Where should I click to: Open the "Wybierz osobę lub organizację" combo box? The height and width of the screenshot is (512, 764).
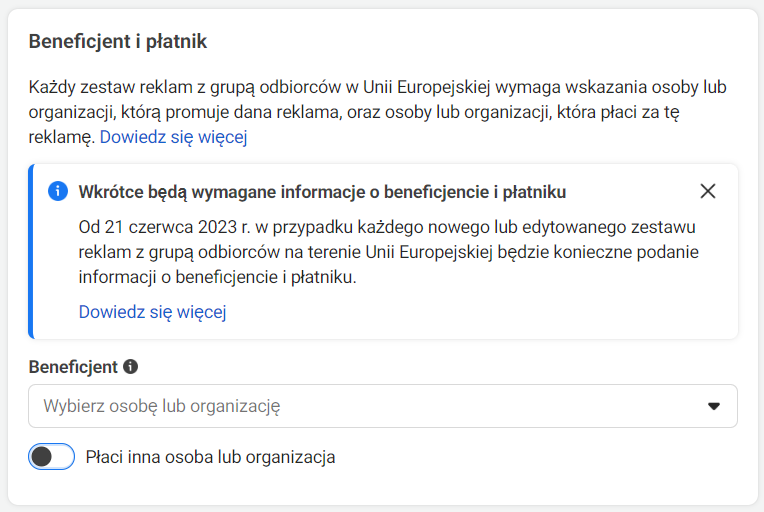[380, 406]
